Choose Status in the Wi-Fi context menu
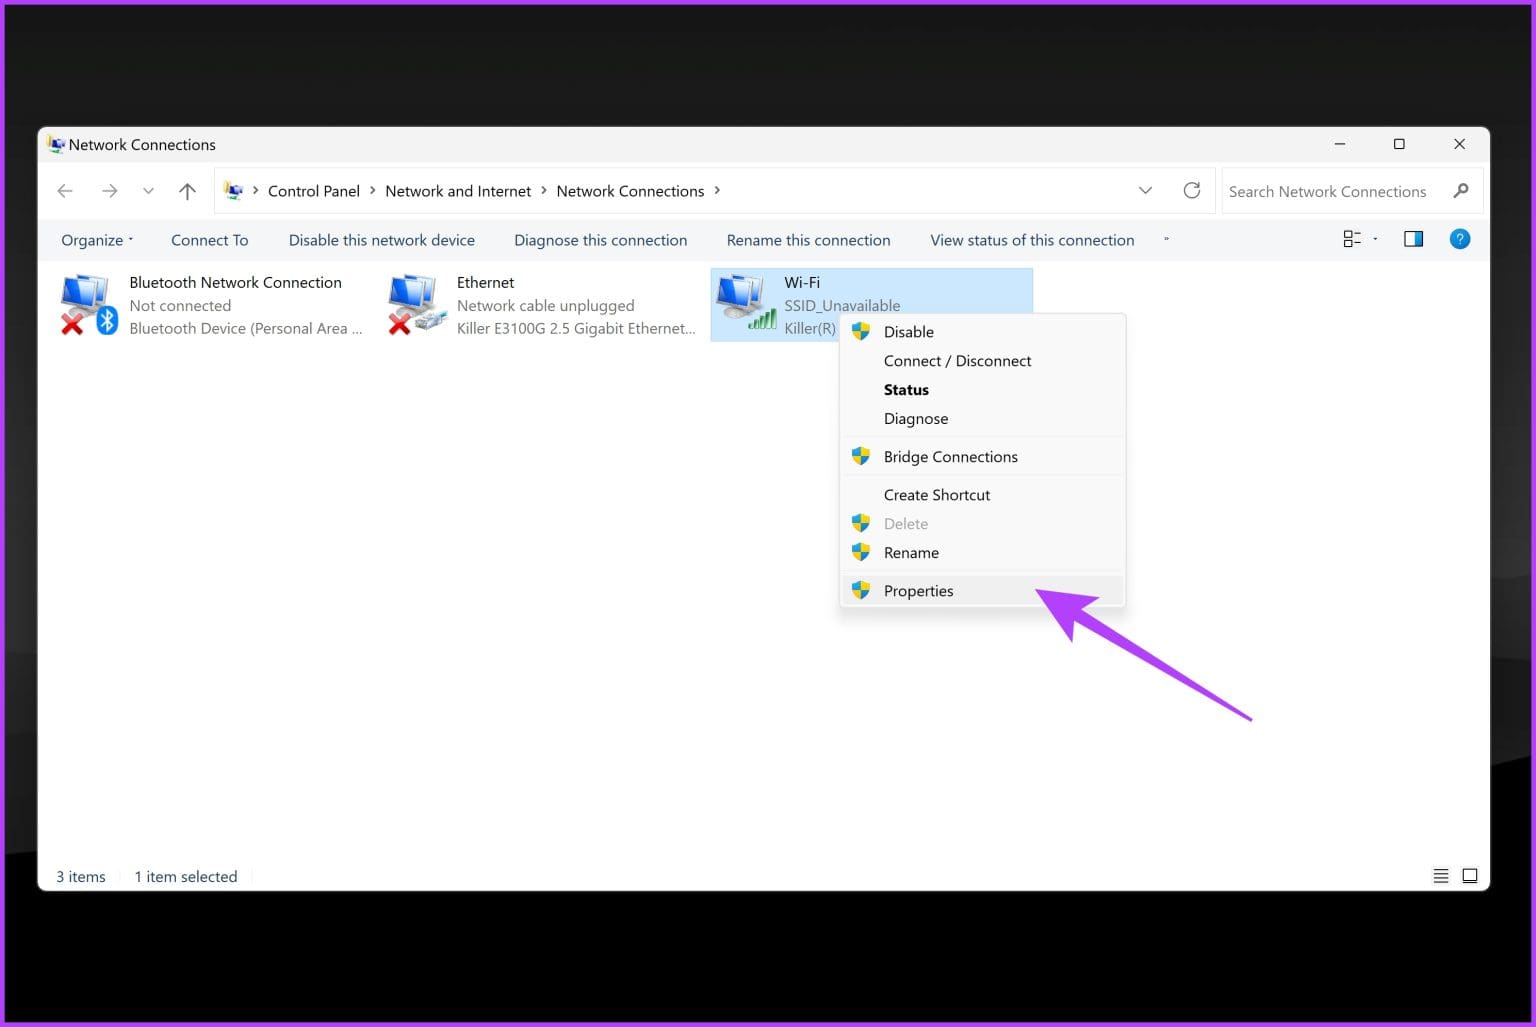1536x1027 pixels. pos(906,390)
